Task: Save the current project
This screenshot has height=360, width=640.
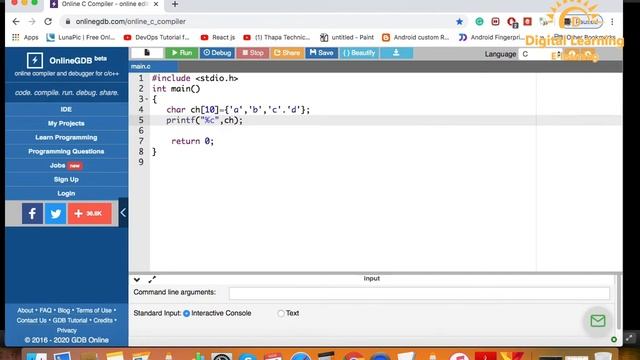Action: tap(322, 53)
